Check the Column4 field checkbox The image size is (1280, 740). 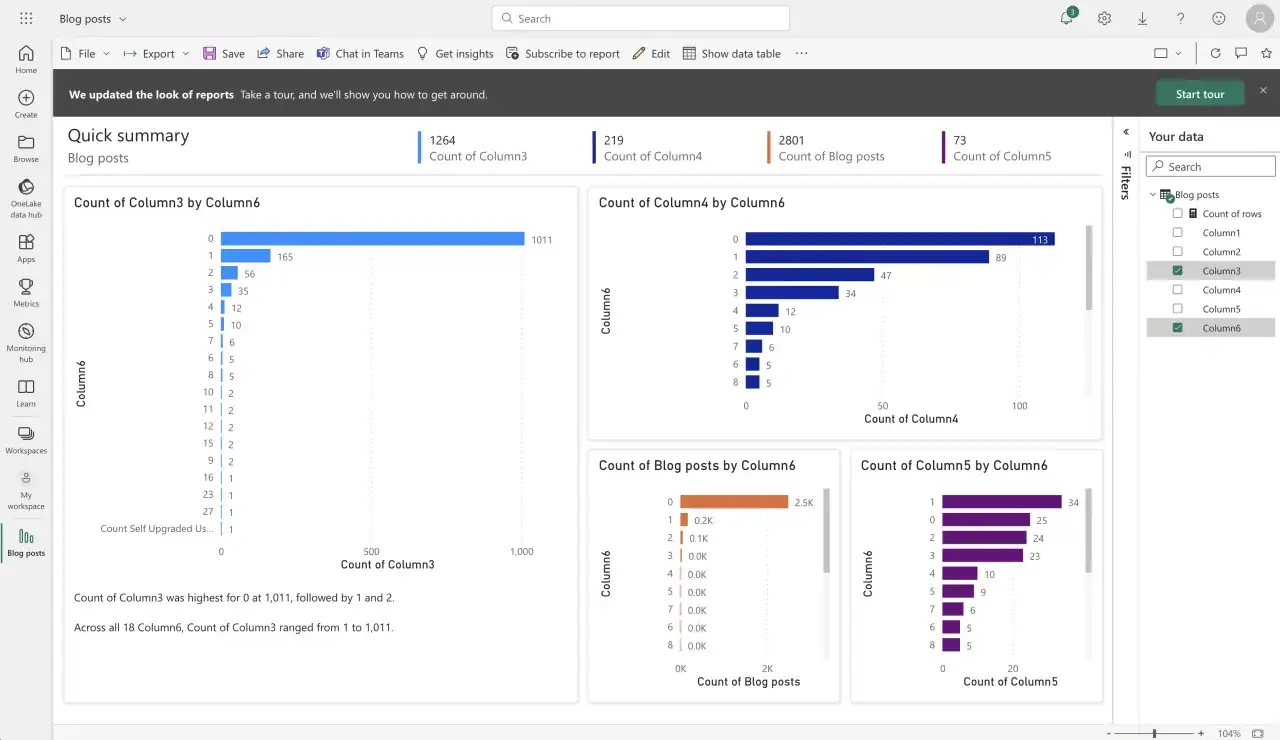tap(1177, 290)
